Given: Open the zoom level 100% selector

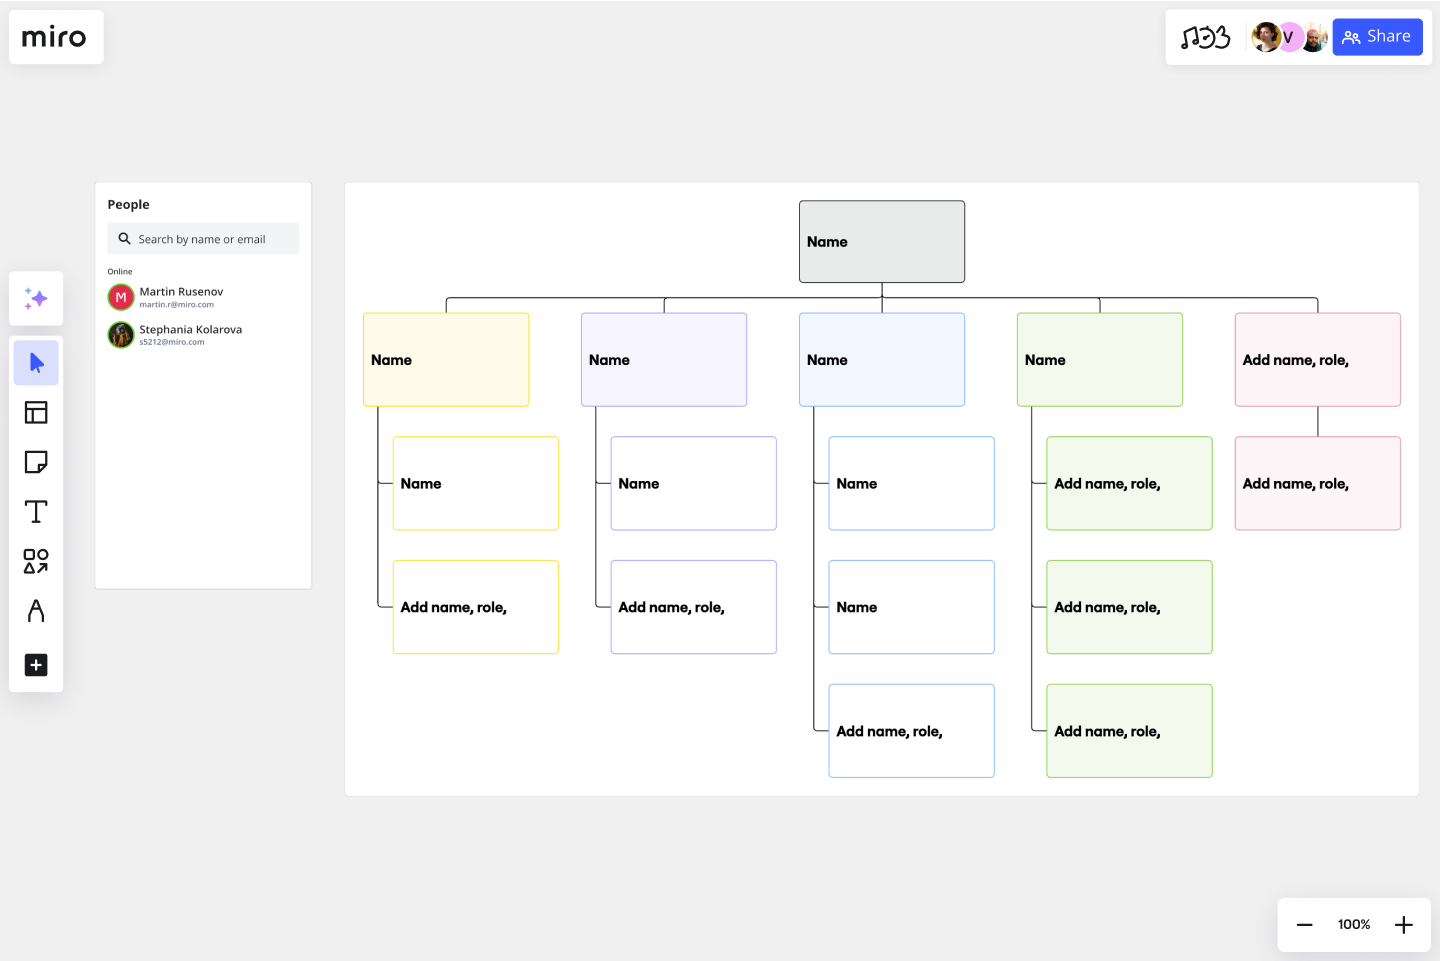Looking at the screenshot, I should pyautogui.click(x=1353, y=924).
